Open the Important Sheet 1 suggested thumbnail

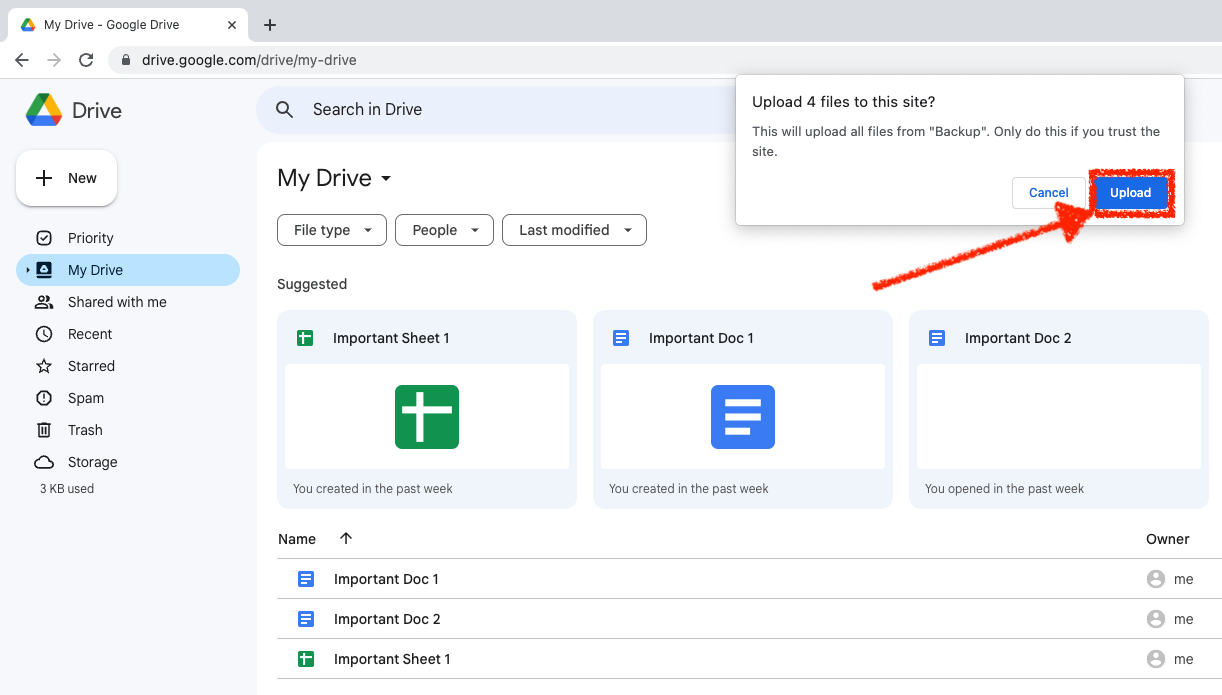click(427, 416)
